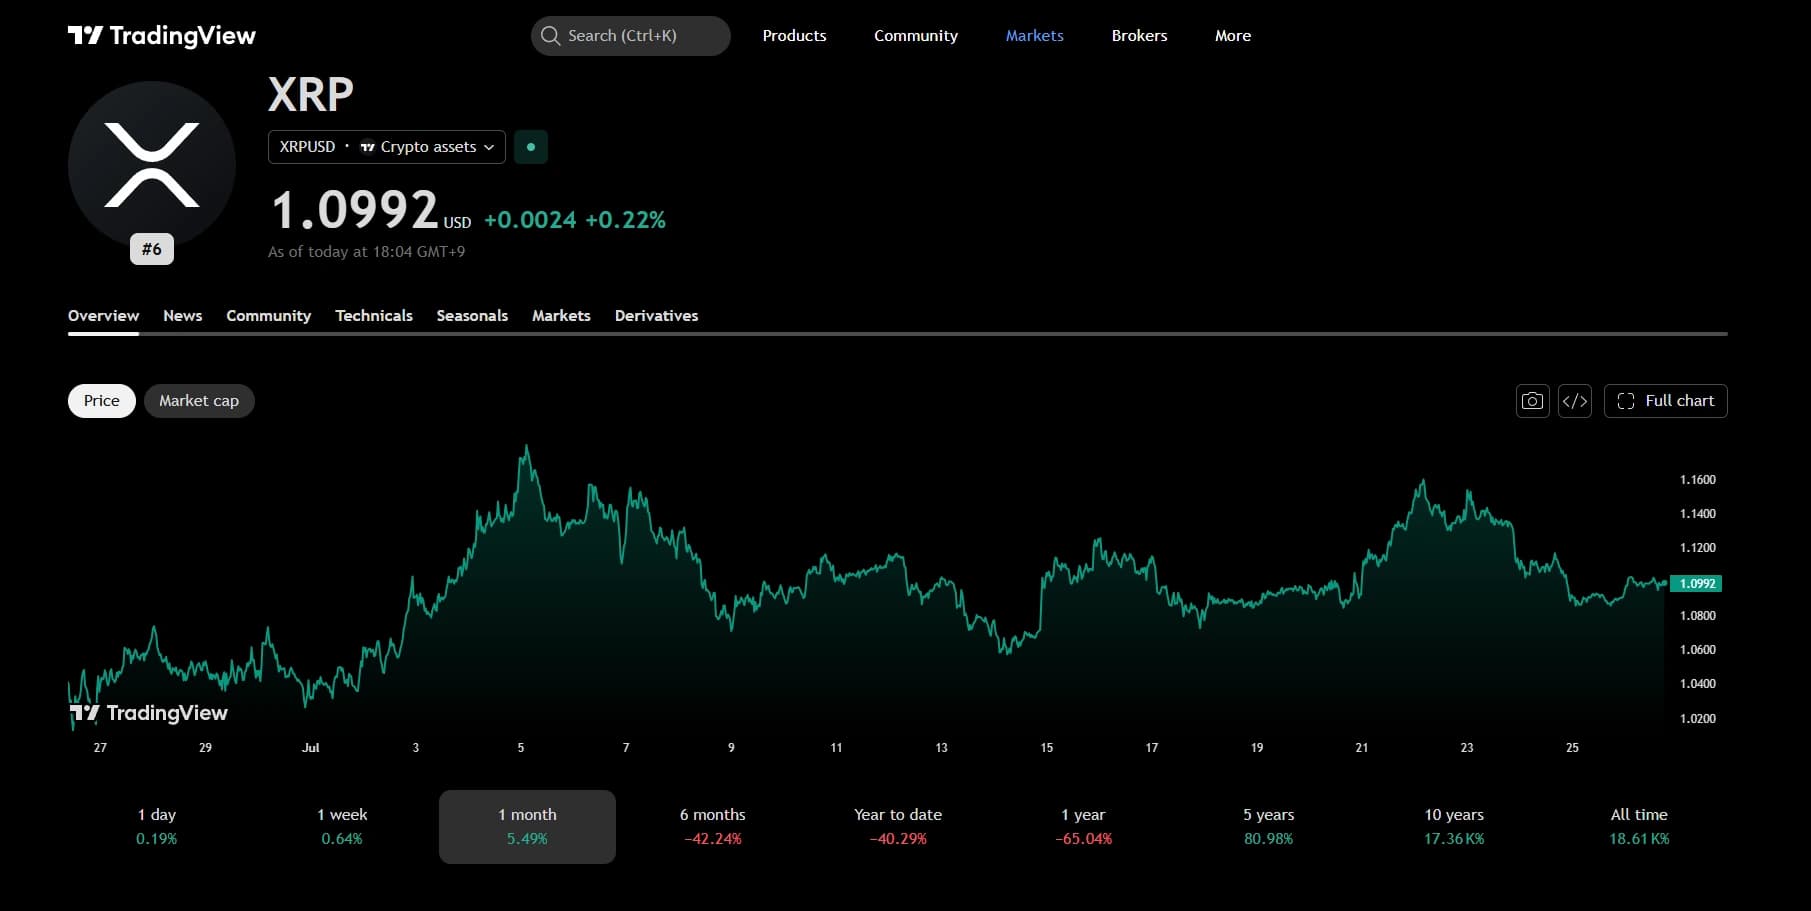Select the All time range
Image resolution: width=1811 pixels, height=911 pixels.
coord(1639,827)
